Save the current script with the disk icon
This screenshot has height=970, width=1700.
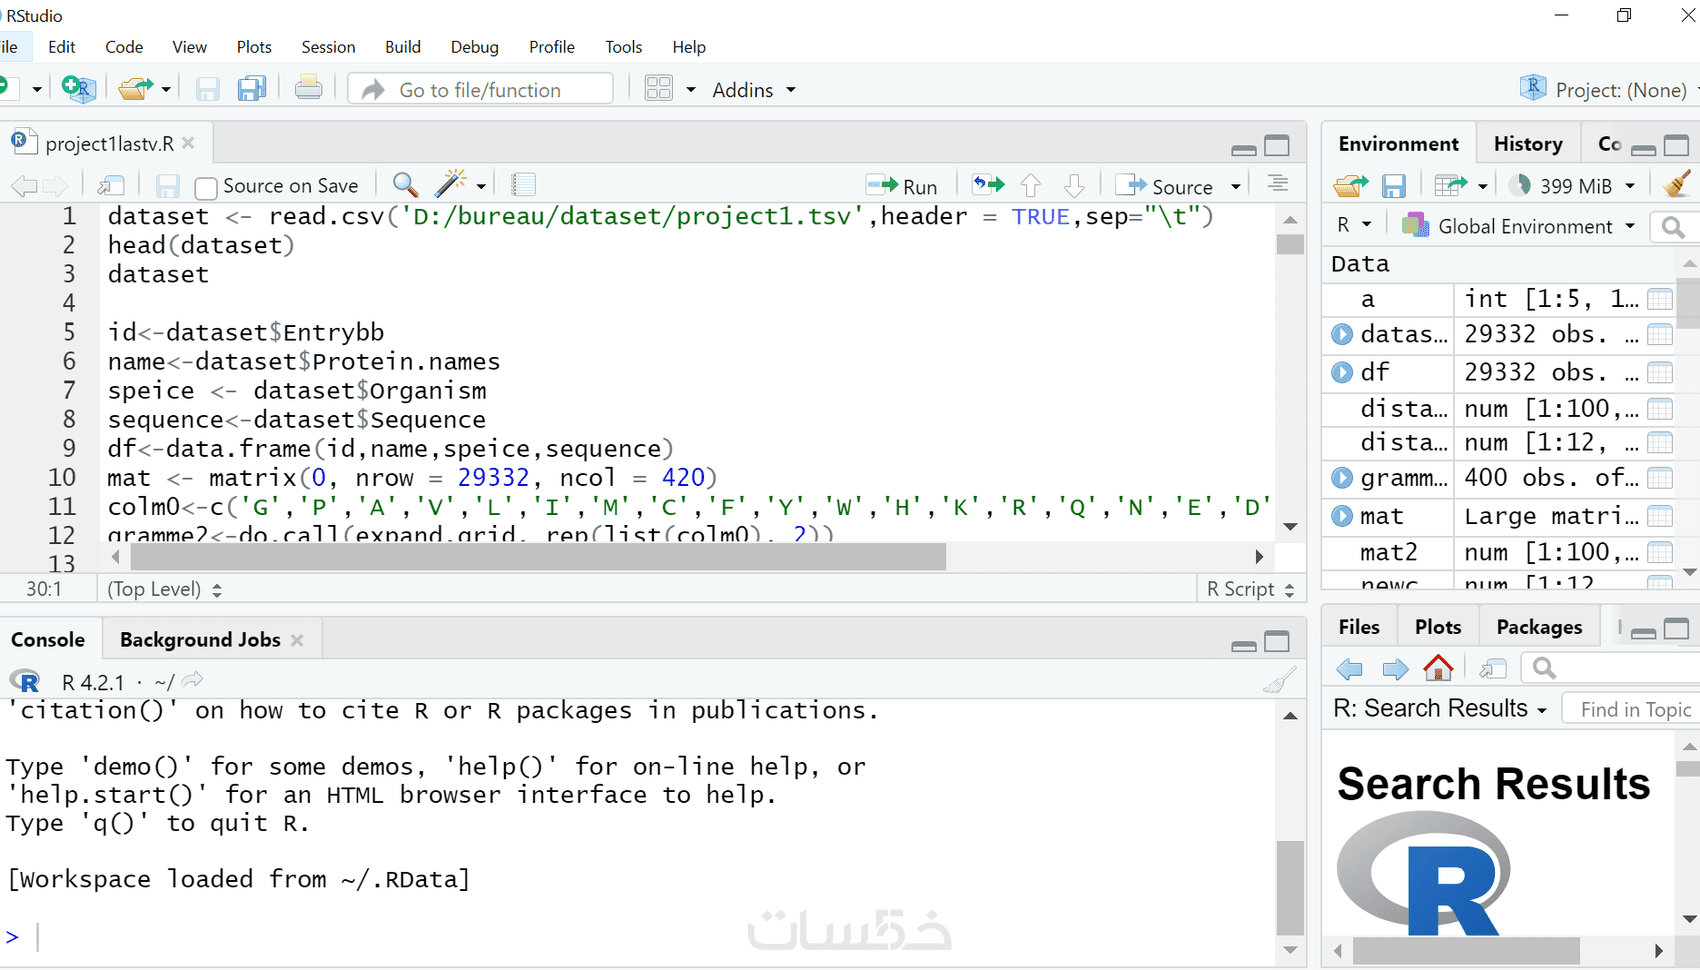167,185
